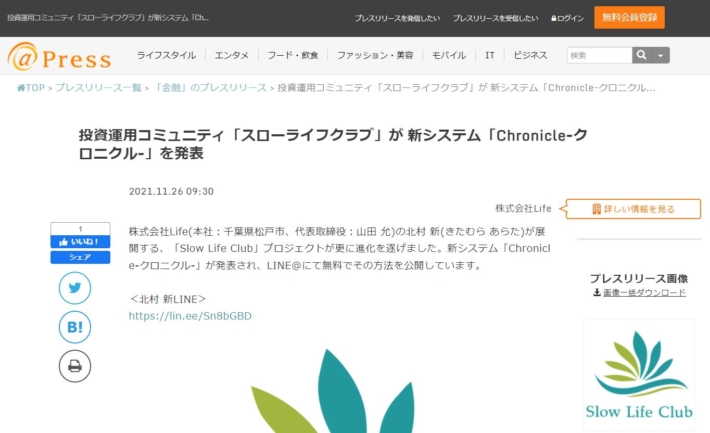
Task: Select the ファッション・美容 menu item
Action: tap(375, 55)
